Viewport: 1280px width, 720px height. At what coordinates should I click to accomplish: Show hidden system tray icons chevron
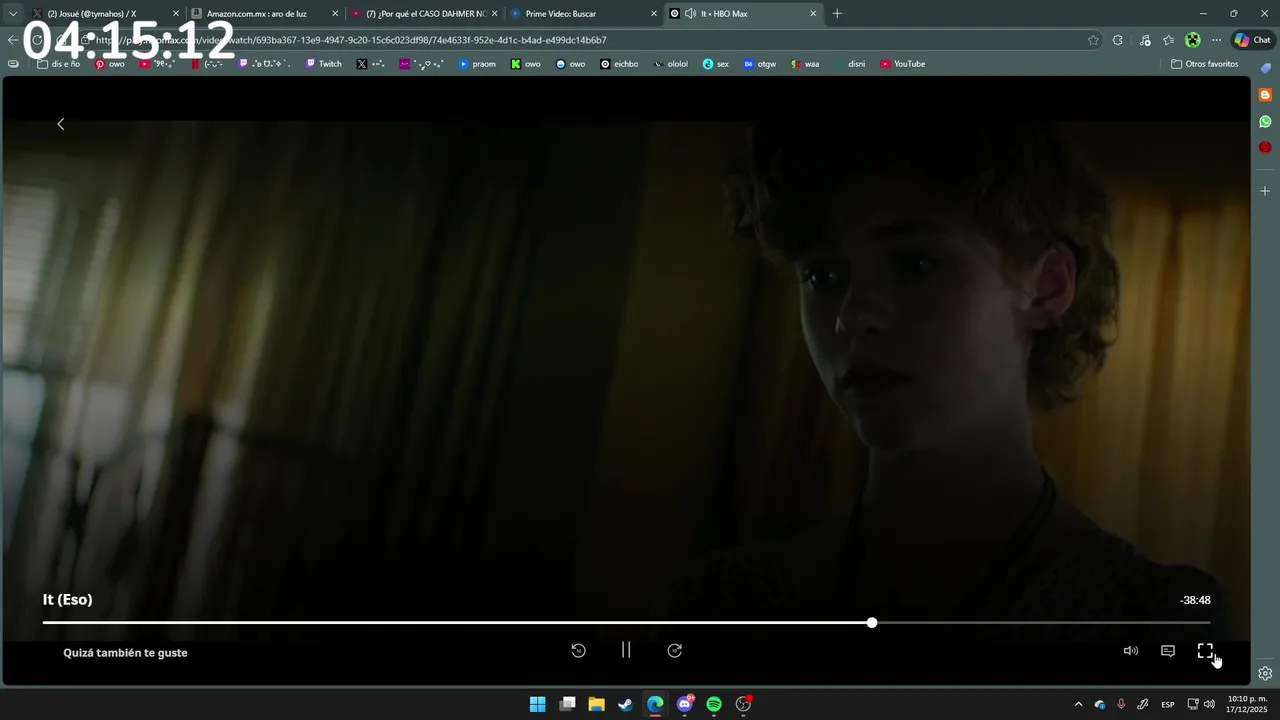point(1078,704)
